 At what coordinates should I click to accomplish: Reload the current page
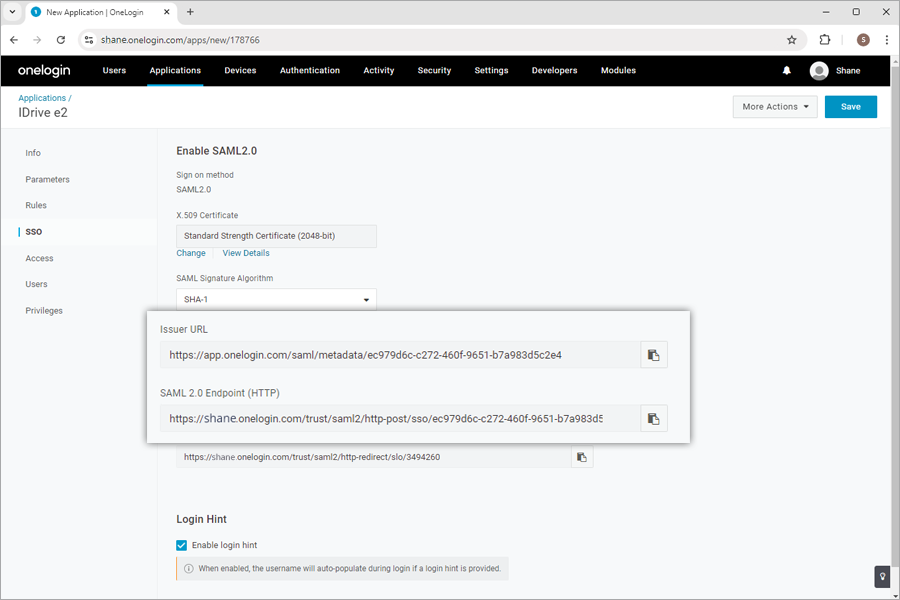coord(61,40)
